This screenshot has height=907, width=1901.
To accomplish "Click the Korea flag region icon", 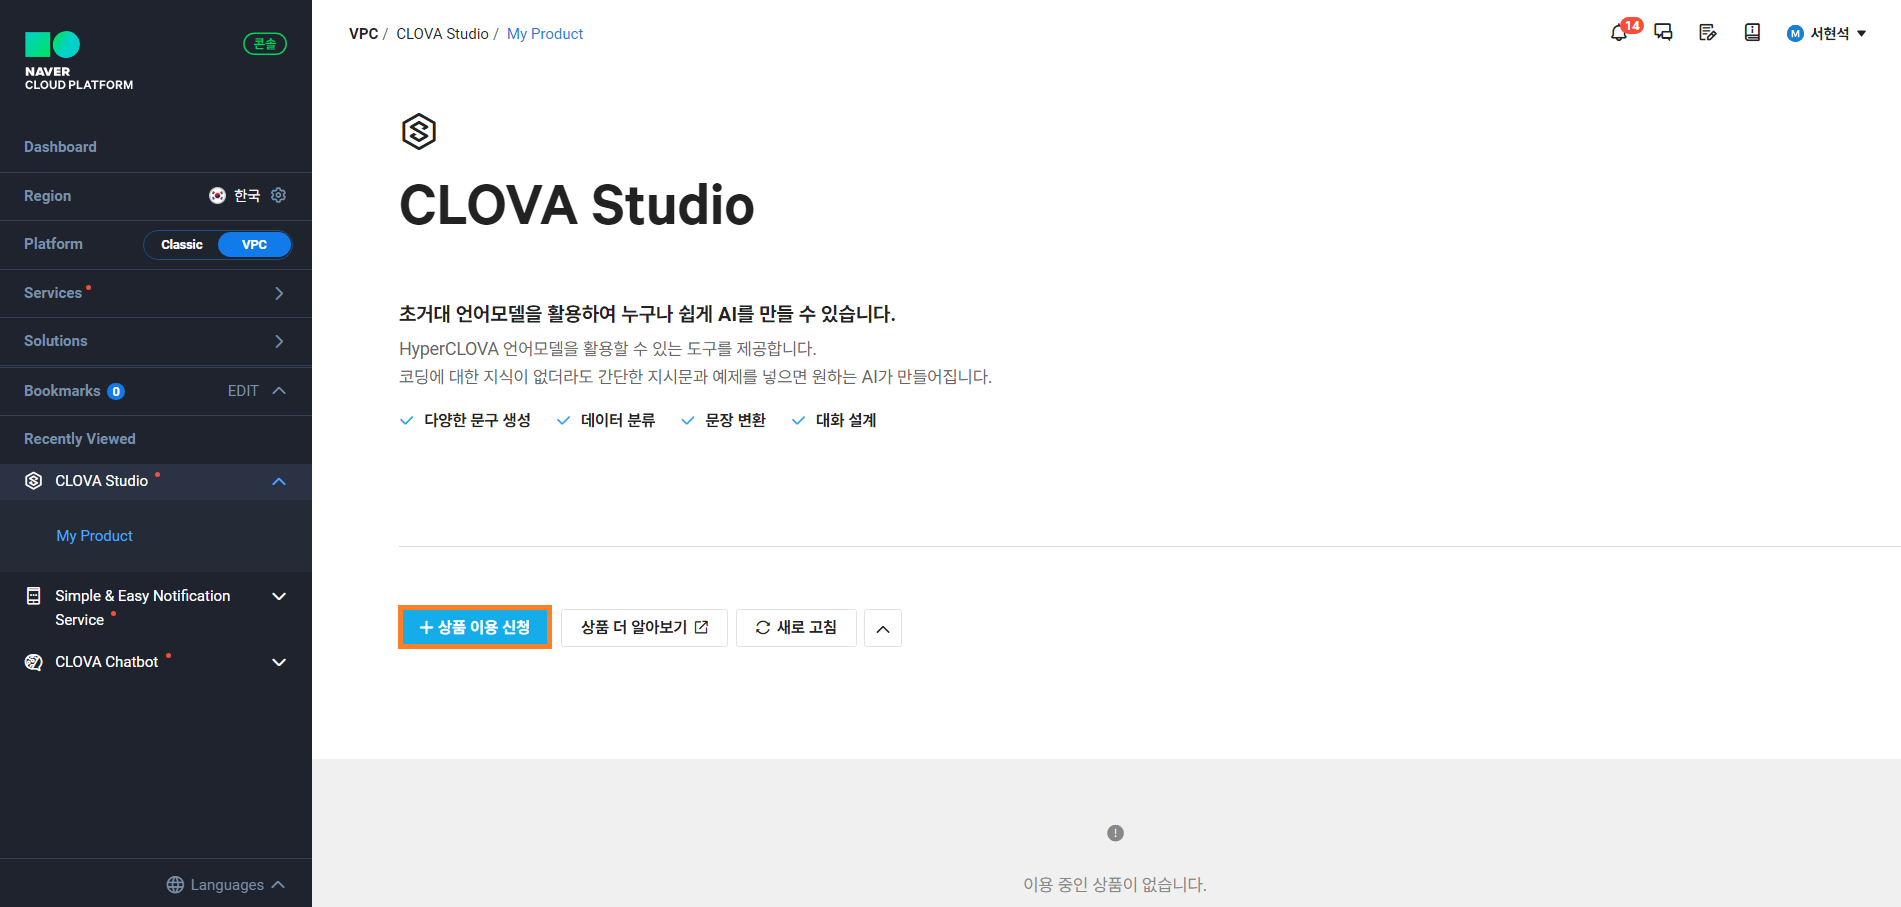I will [x=217, y=195].
